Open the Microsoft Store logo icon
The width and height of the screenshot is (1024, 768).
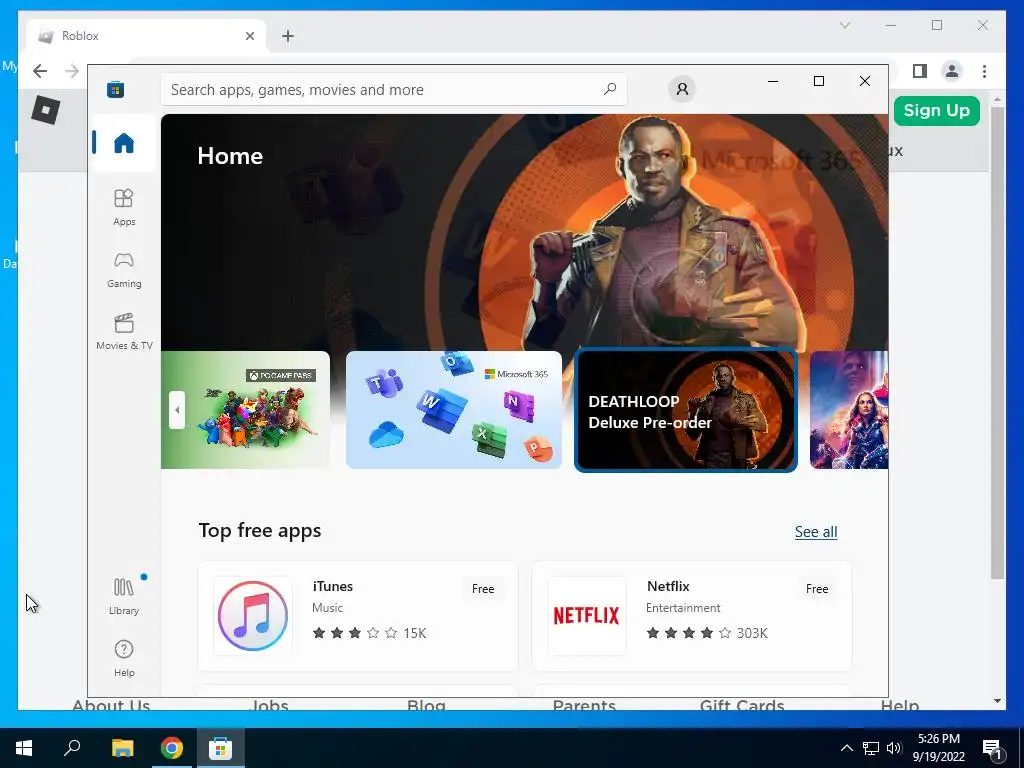coord(116,89)
